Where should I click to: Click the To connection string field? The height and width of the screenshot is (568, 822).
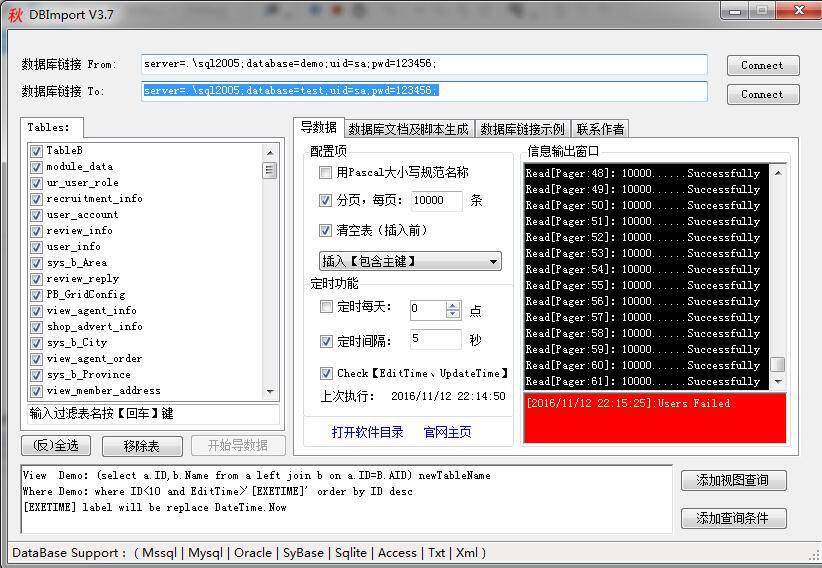click(424, 91)
